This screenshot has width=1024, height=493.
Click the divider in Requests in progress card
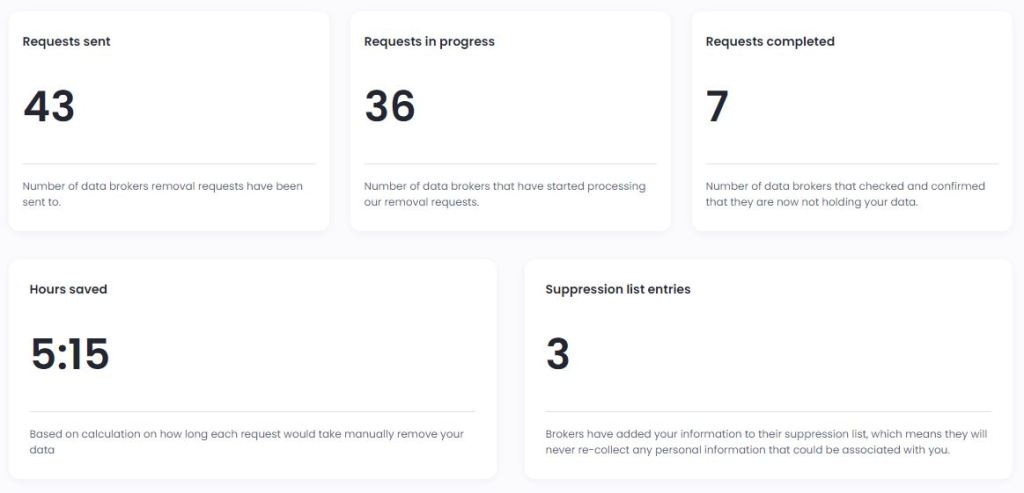click(x=510, y=164)
